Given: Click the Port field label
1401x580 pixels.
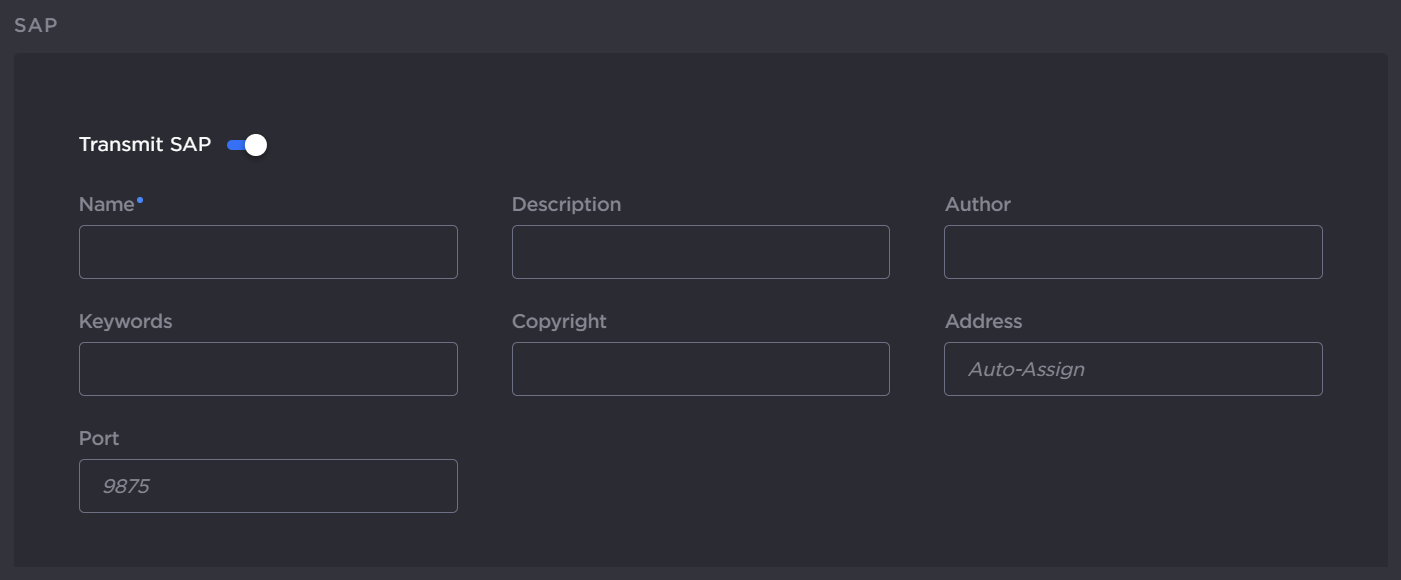Looking at the screenshot, I should pyautogui.click(x=99, y=439).
